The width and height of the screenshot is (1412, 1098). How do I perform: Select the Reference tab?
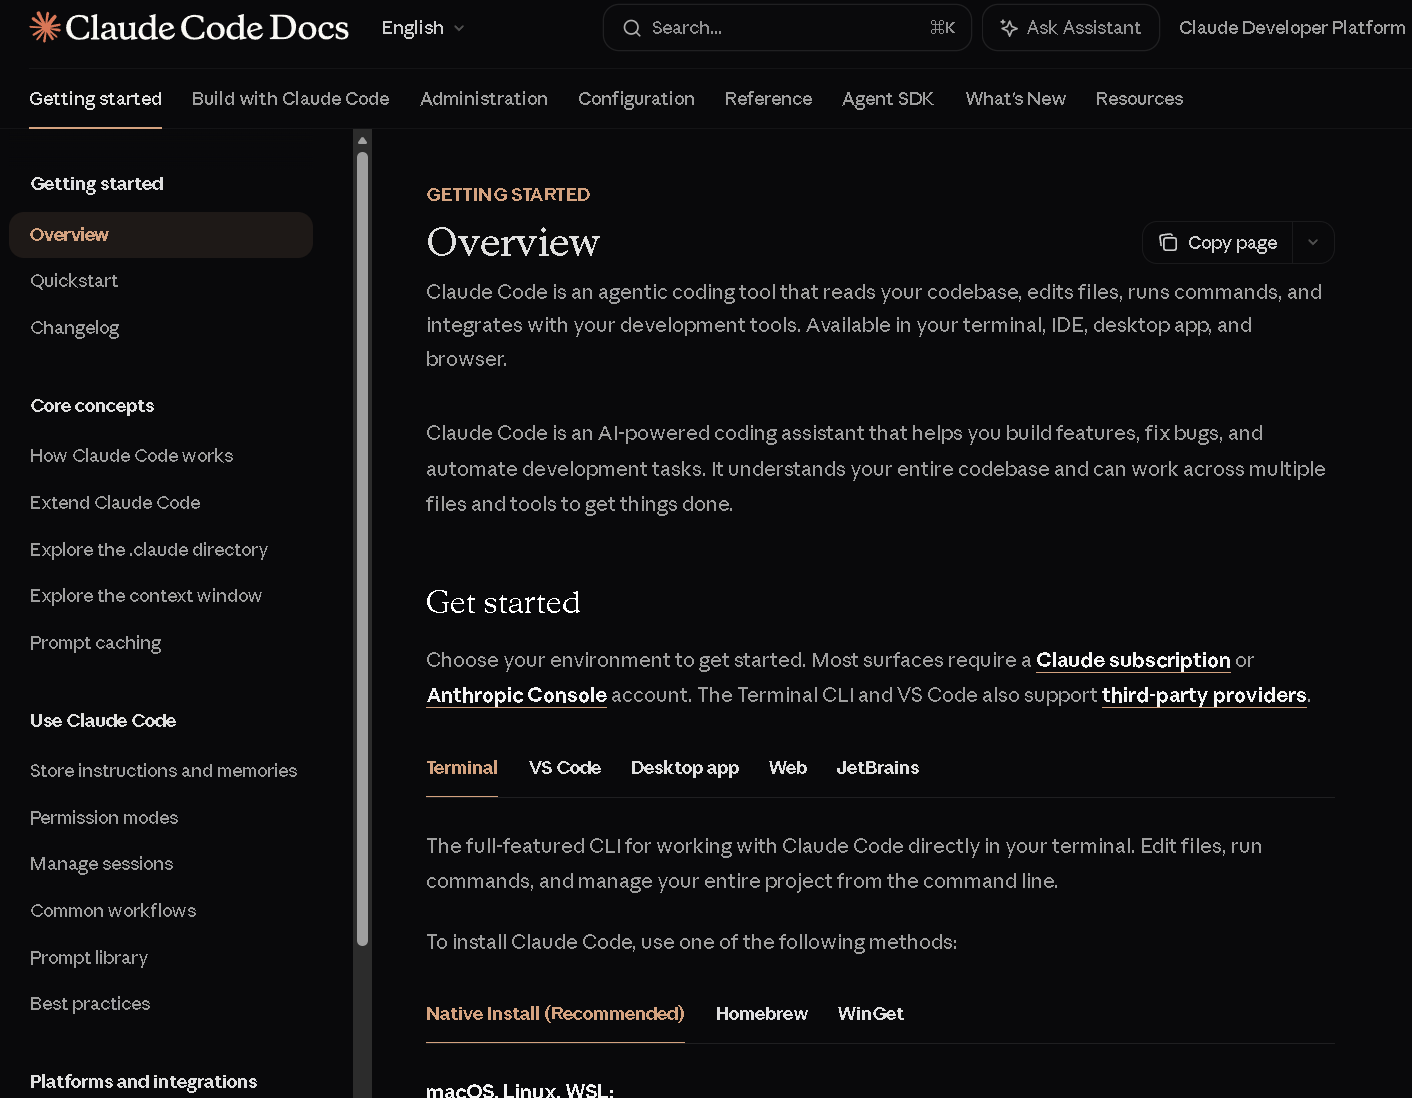(x=768, y=99)
